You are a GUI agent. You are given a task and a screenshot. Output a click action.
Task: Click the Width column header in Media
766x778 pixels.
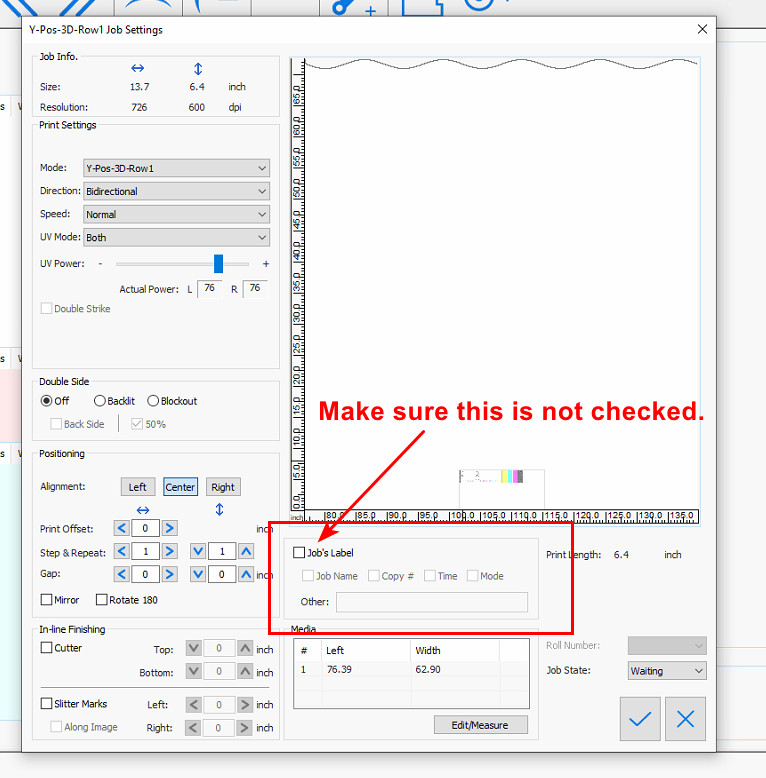(x=455, y=650)
